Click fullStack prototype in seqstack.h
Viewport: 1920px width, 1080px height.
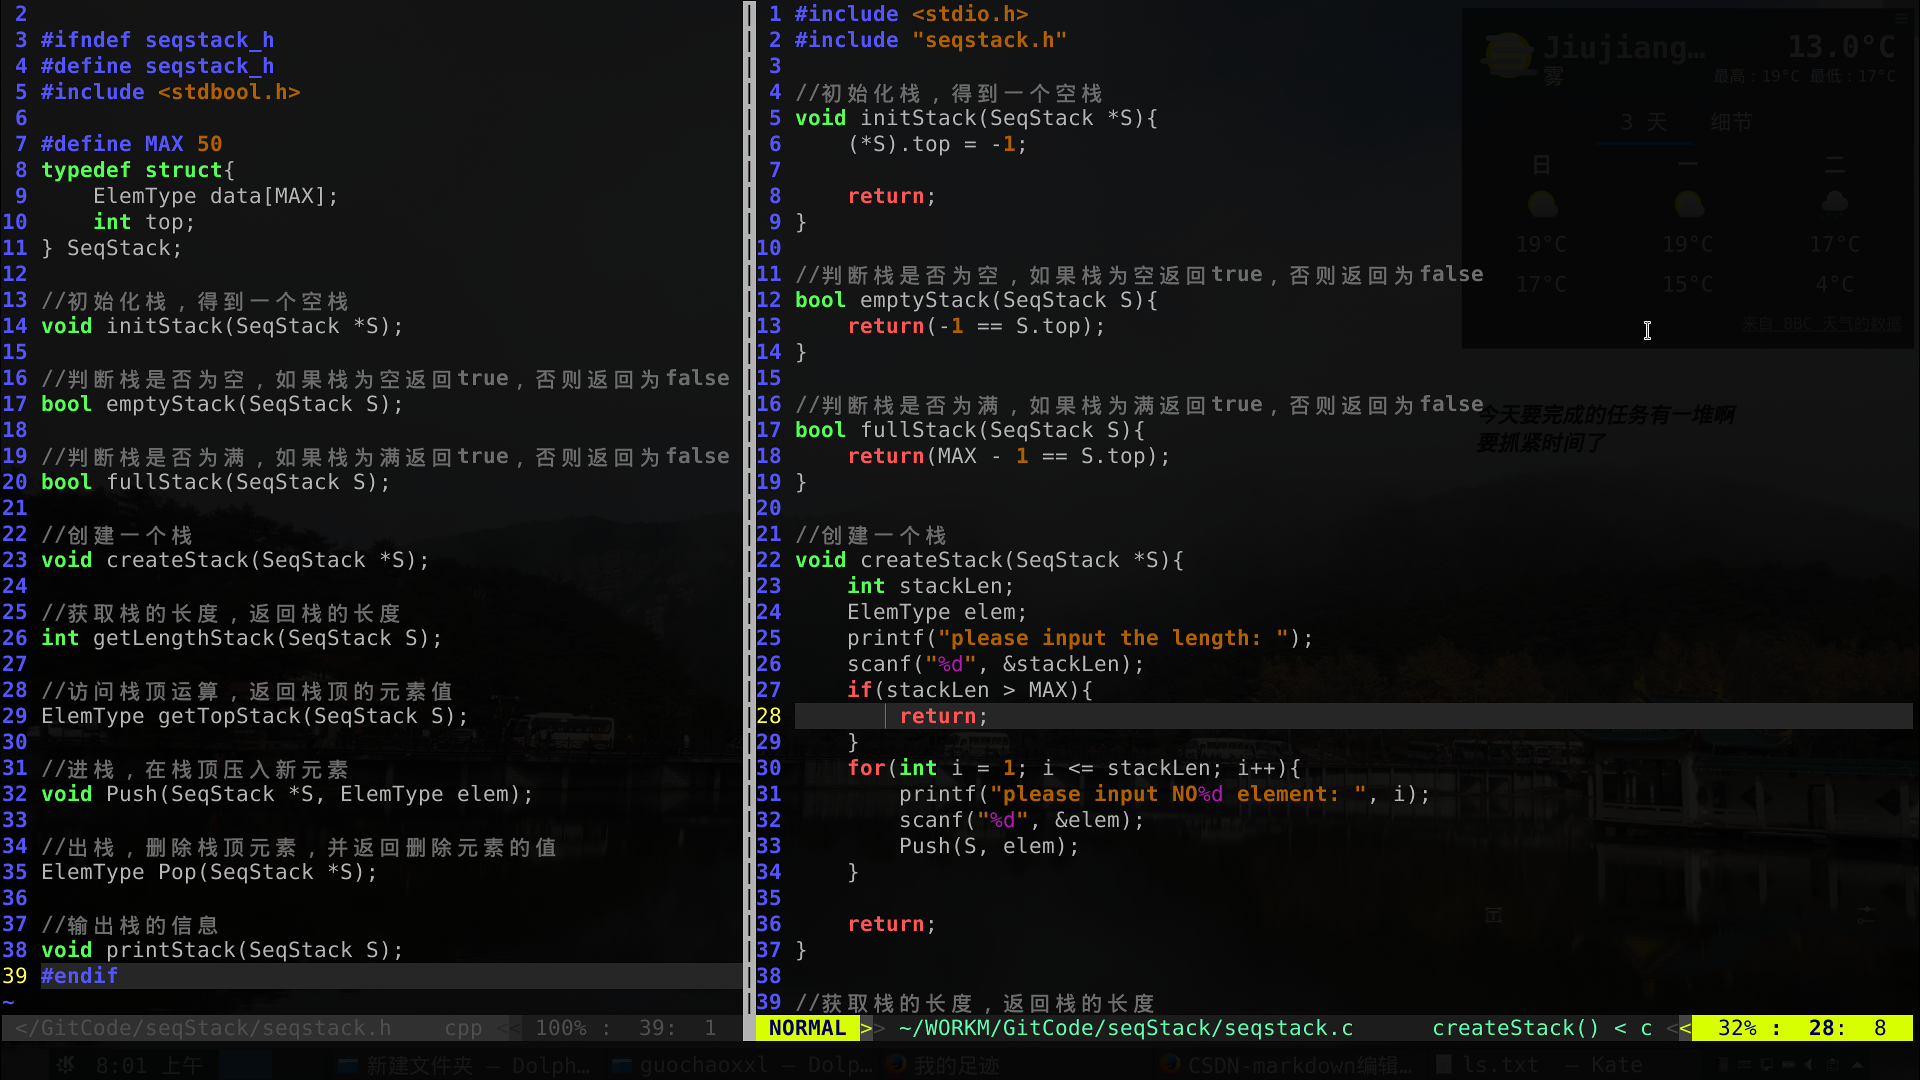(216, 482)
